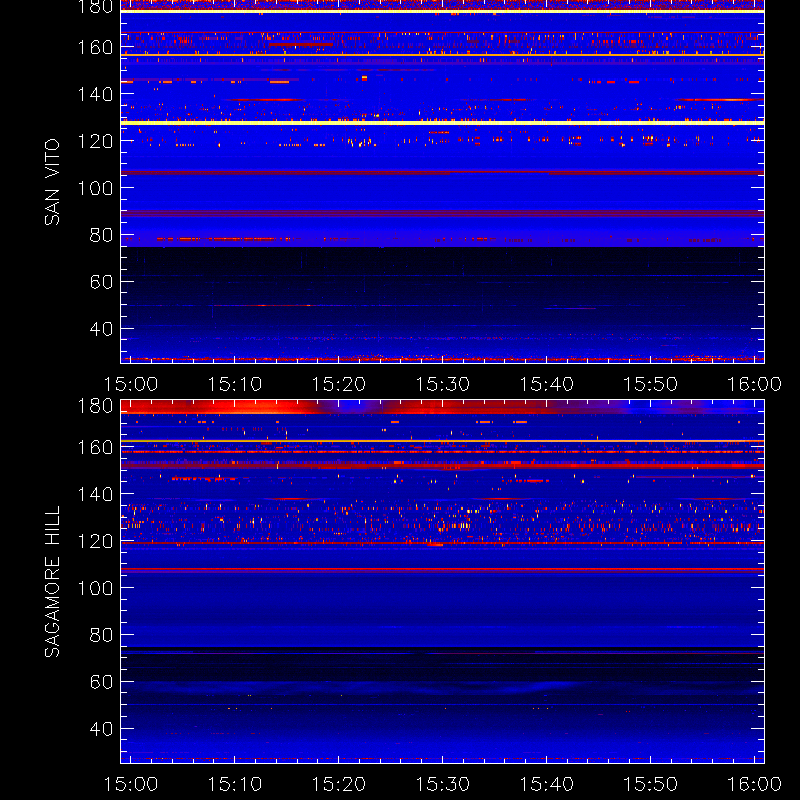800x800 pixels.
Task: Click 15:50 under the Sagamore Hill plot
Action: click(651, 784)
